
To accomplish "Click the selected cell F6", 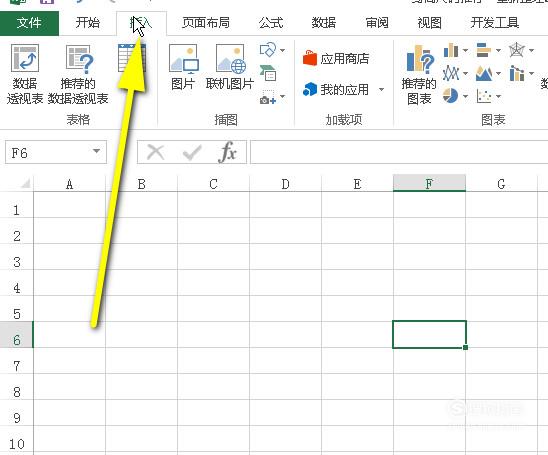I will tap(429, 334).
